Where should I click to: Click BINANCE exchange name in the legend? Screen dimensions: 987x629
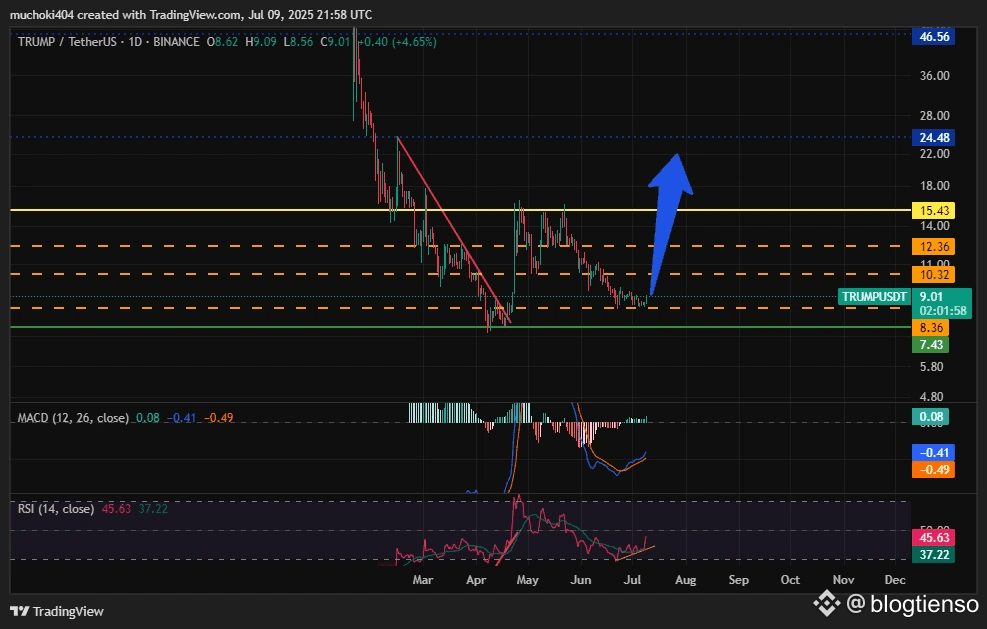click(x=176, y=42)
